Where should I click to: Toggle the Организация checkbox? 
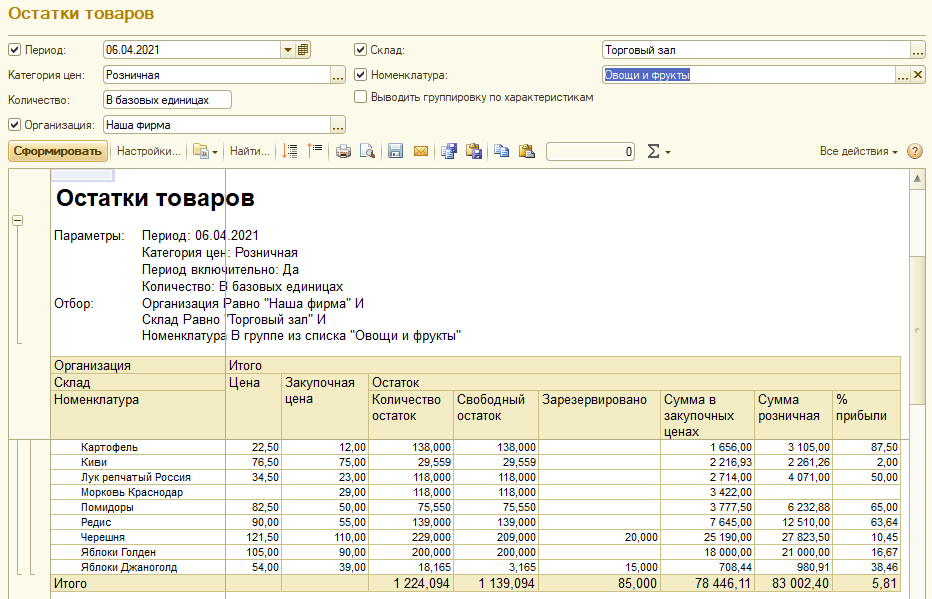click(x=14, y=125)
